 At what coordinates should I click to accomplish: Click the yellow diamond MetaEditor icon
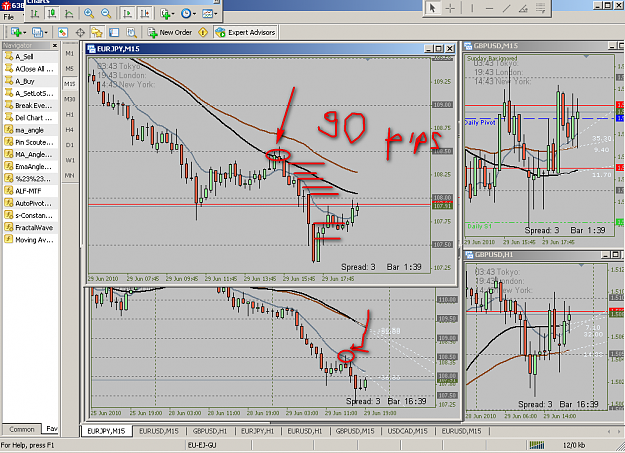pyautogui.click(x=203, y=32)
